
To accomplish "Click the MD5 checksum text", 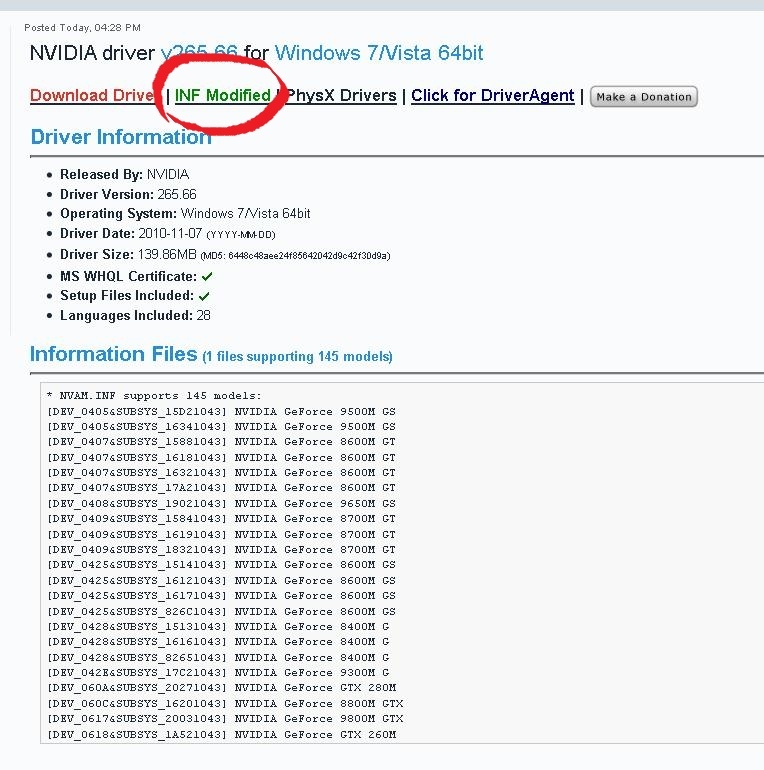I will 295,256.
